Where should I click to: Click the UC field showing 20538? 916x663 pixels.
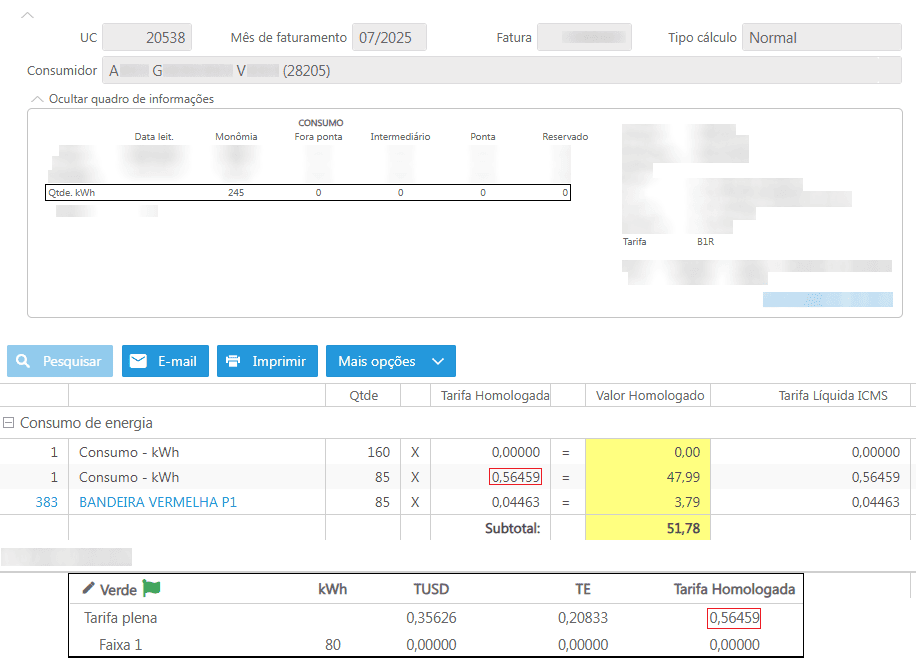pyautogui.click(x=147, y=37)
